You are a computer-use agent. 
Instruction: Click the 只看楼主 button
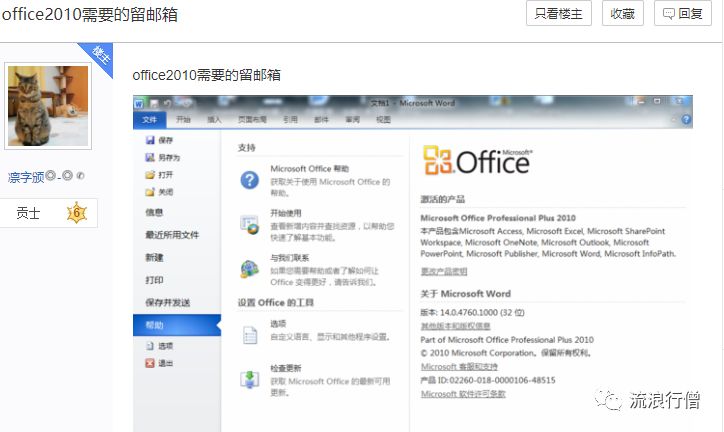click(559, 13)
